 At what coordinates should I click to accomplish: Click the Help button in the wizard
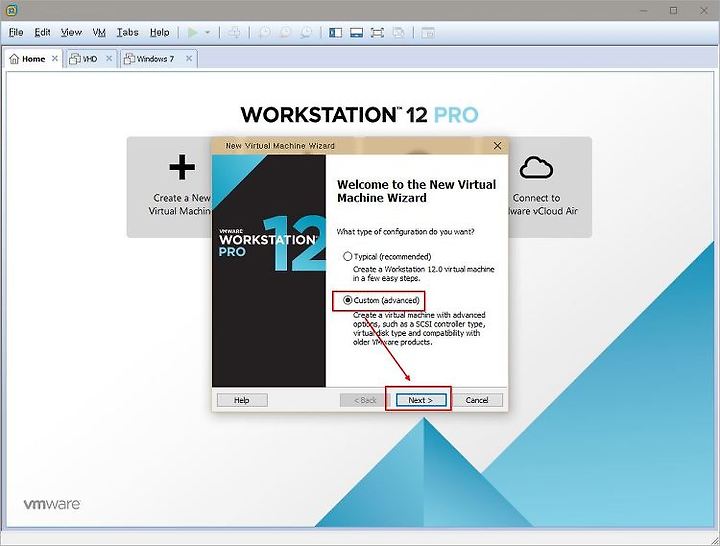tap(242, 400)
